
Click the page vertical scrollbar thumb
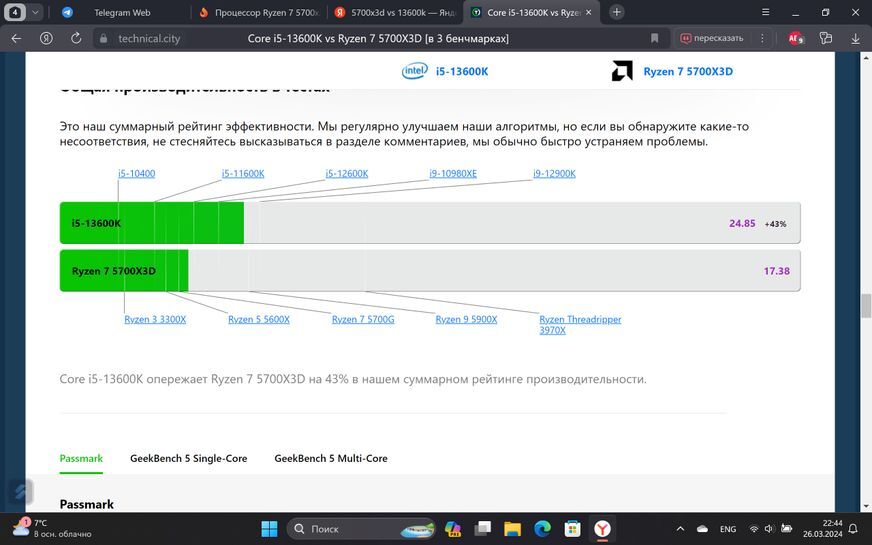point(866,306)
